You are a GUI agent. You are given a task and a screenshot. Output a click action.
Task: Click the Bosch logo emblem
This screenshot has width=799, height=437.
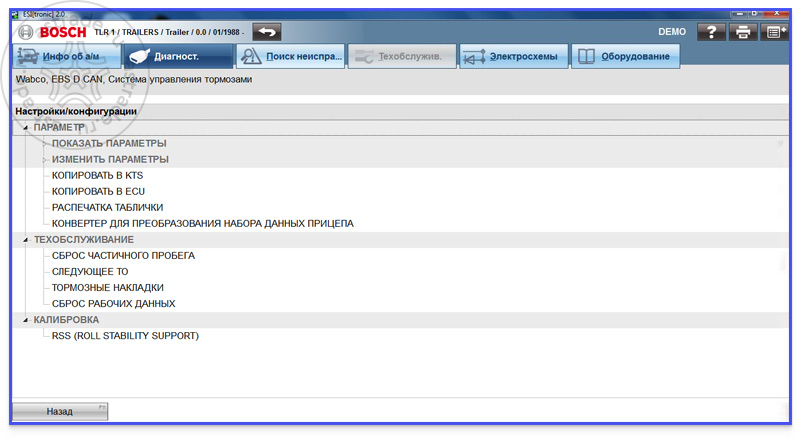[x=25, y=32]
